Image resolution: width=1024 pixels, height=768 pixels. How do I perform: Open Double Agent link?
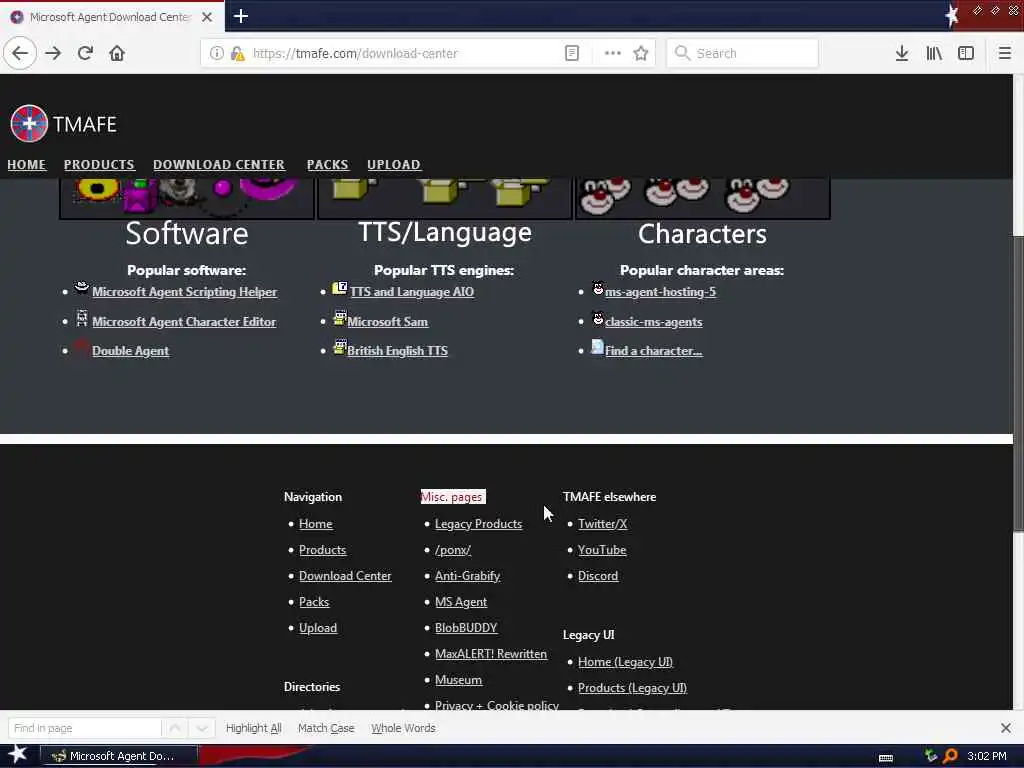131,351
